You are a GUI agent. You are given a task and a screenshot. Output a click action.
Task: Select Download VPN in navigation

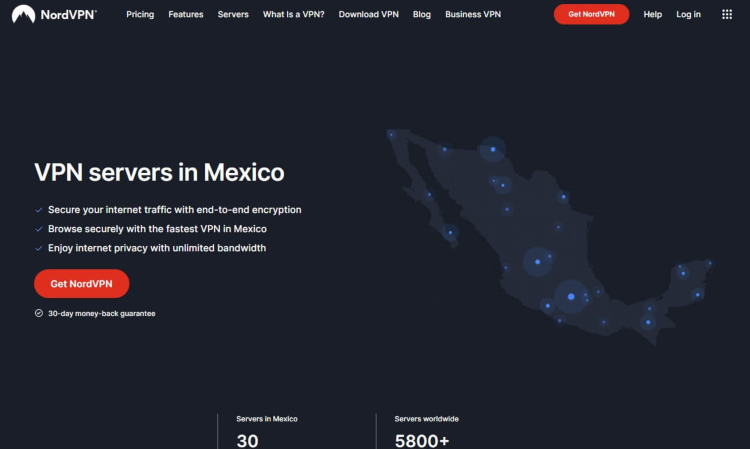tap(369, 14)
